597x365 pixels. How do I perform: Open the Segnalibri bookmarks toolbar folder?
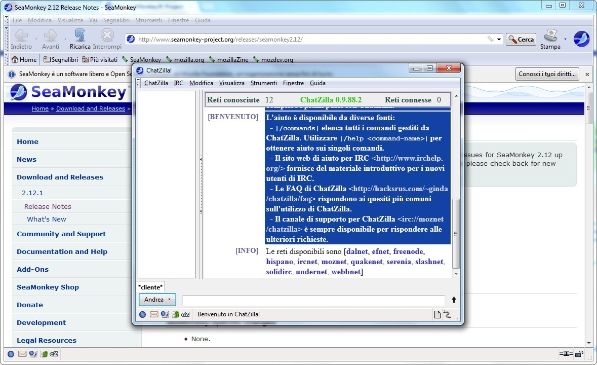click(x=61, y=59)
